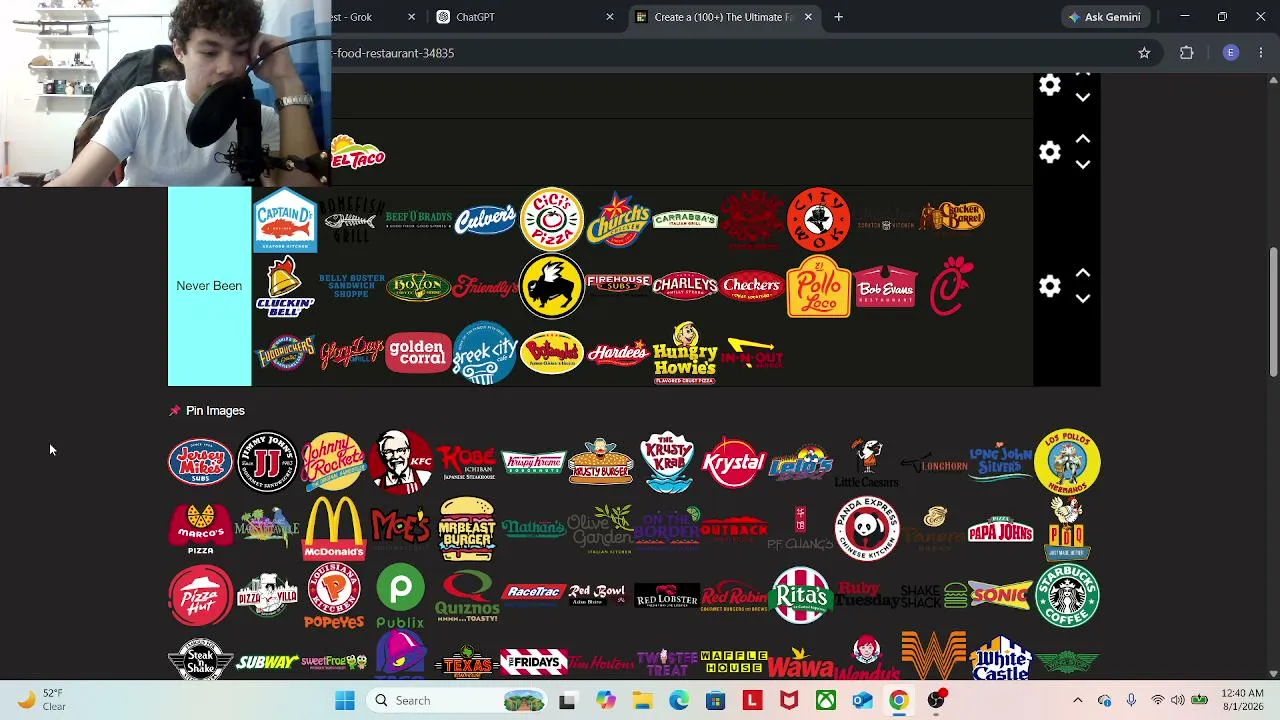Image resolution: width=1280 pixels, height=720 pixels.
Task: Click the Papa Johns logo
Action: (1000, 529)
